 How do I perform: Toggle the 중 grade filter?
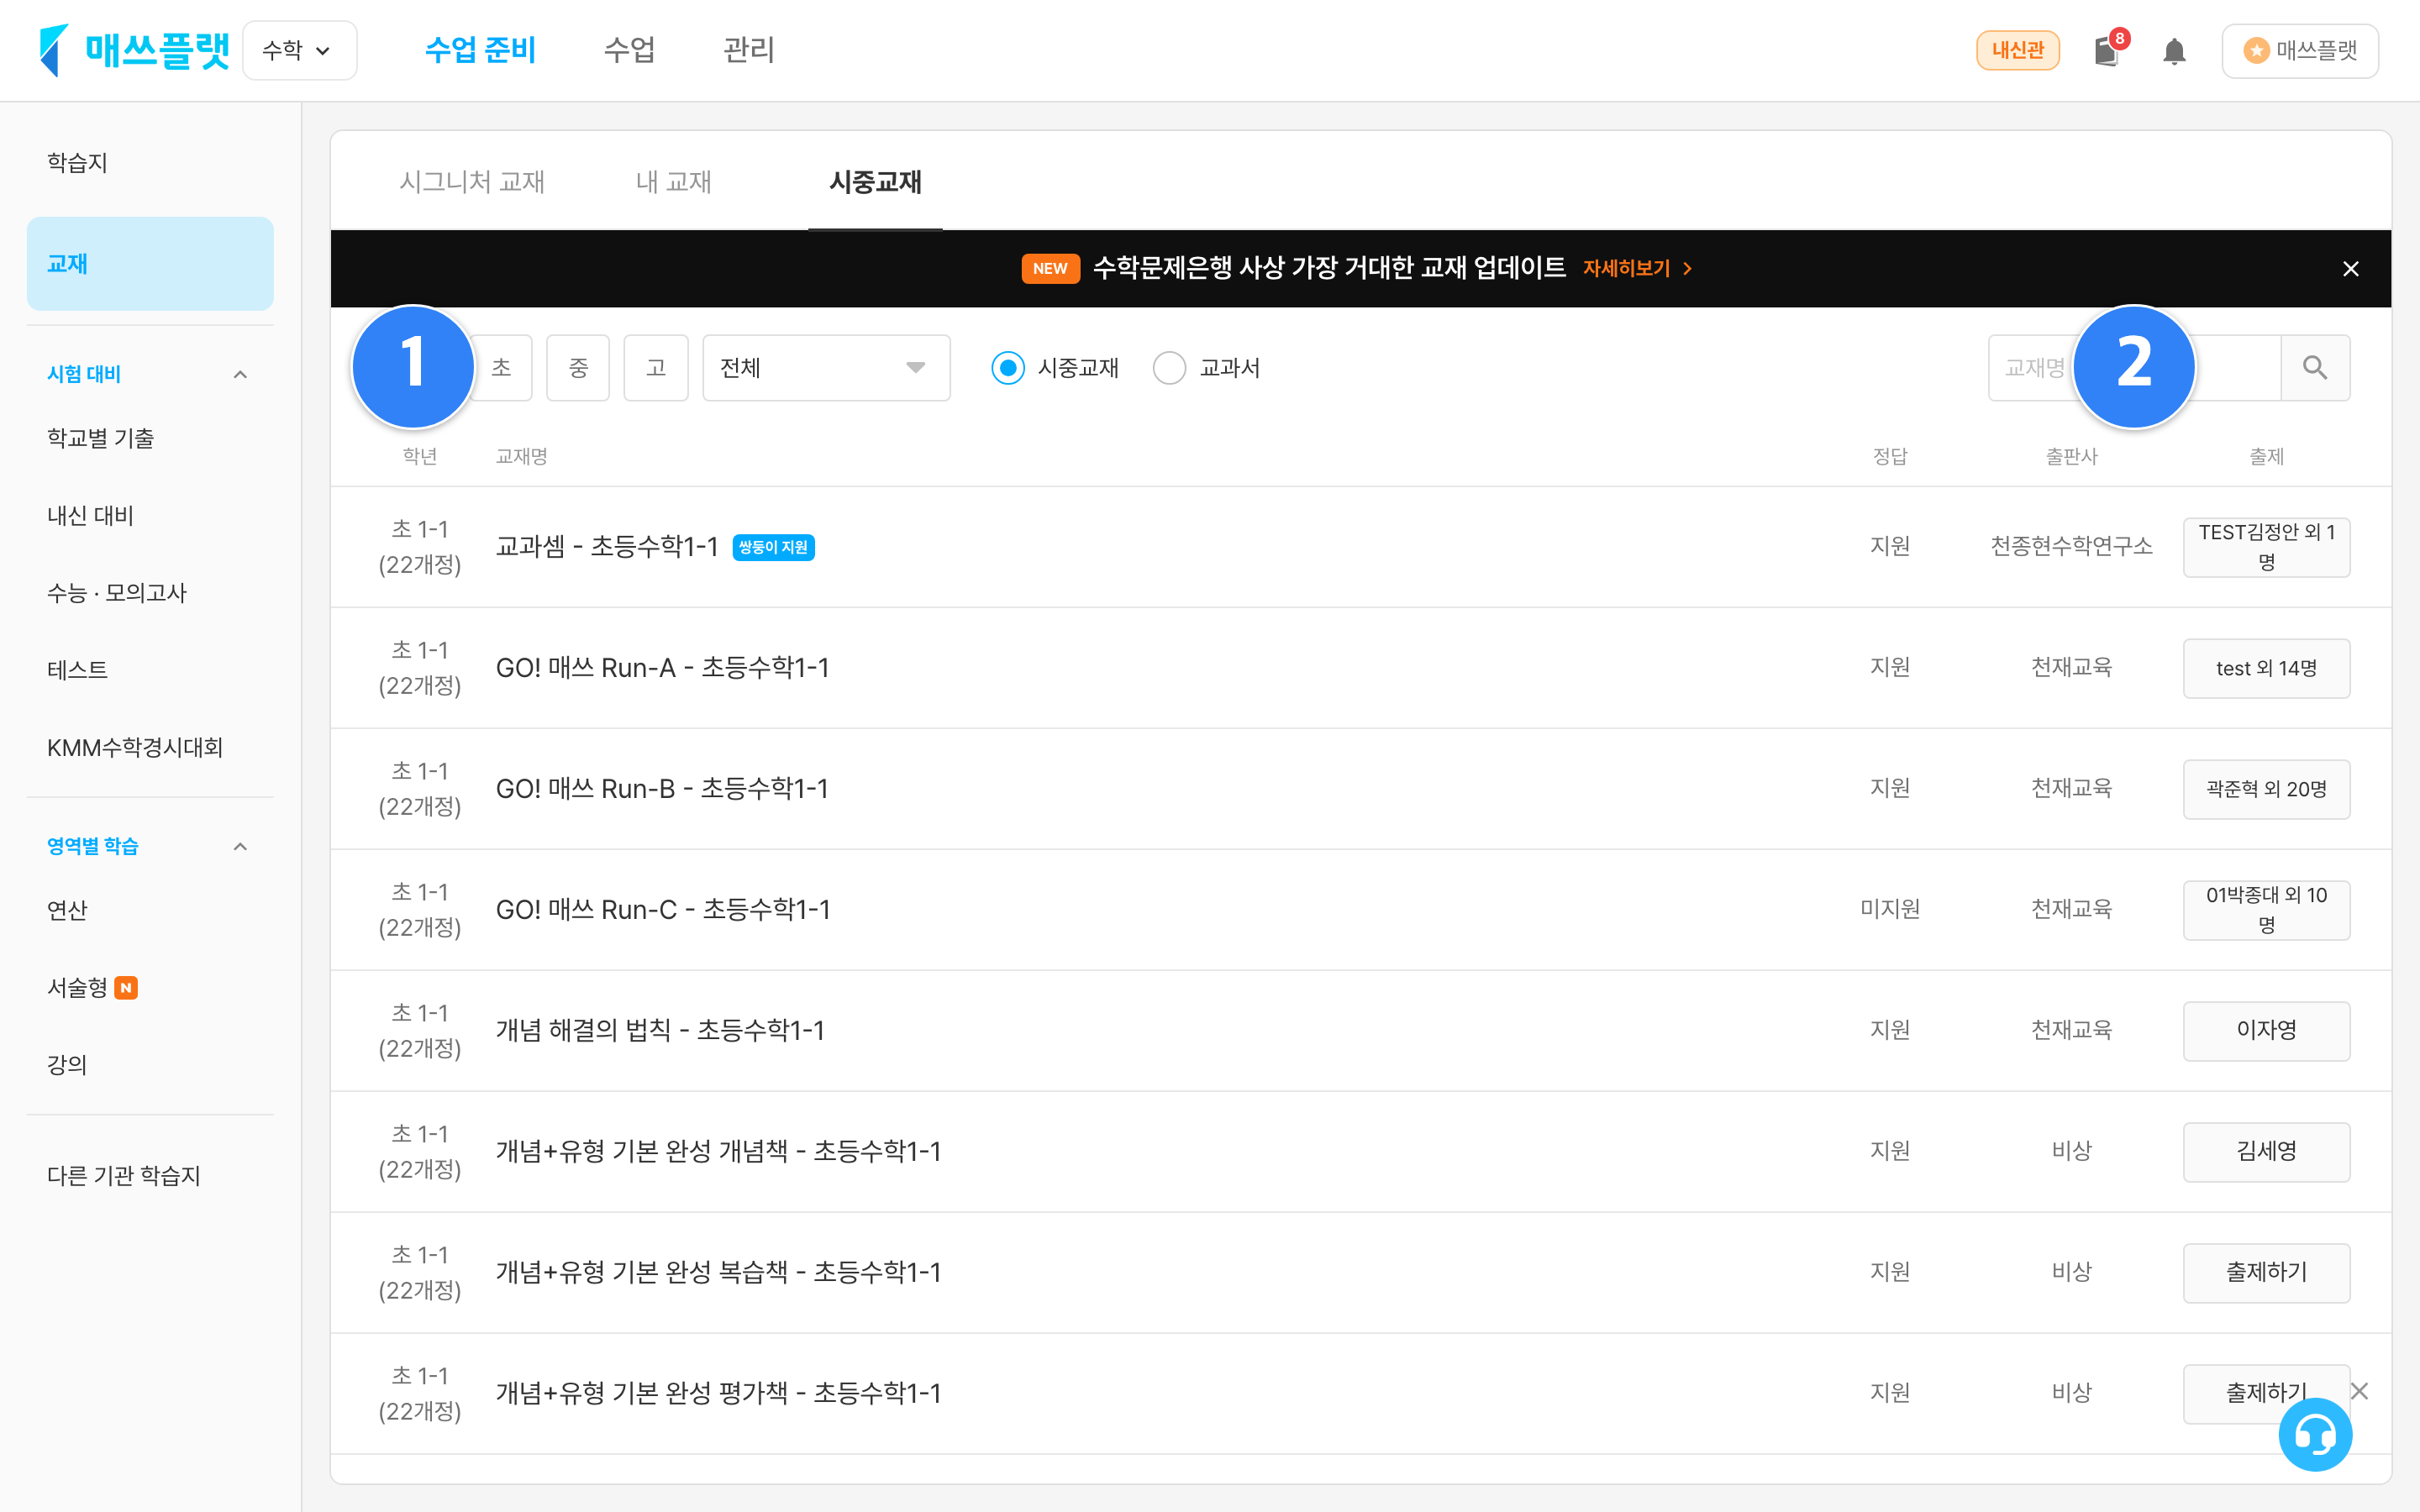578,368
